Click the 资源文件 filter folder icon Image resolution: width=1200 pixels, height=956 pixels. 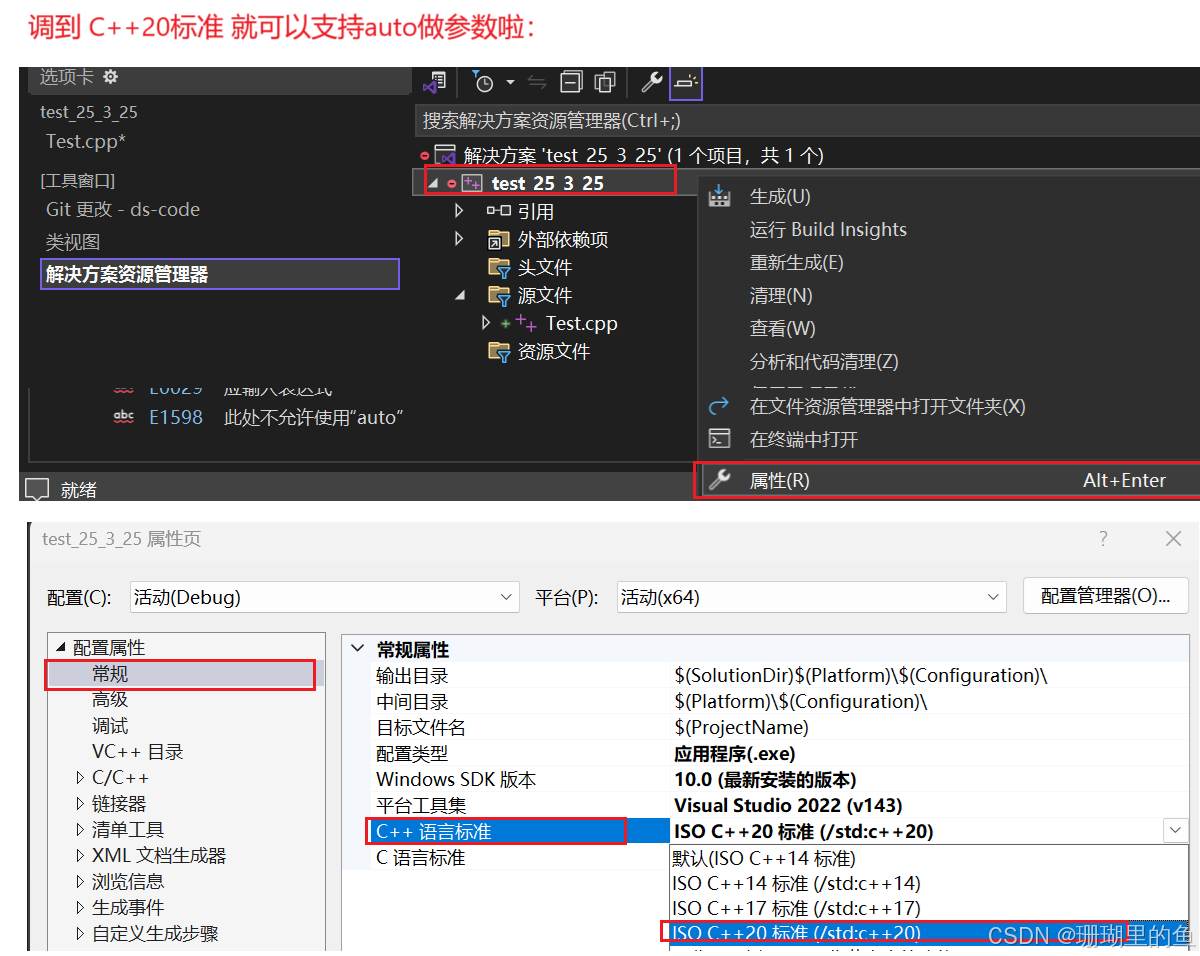click(498, 351)
